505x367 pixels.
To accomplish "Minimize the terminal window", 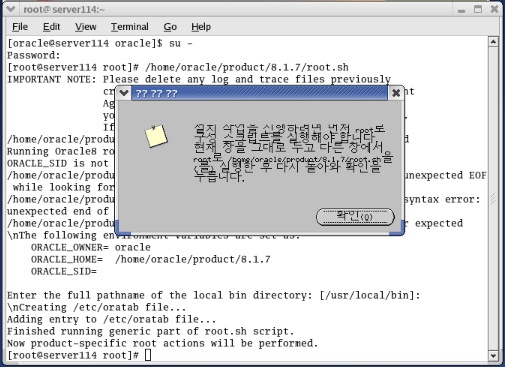I will (x=461, y=10).
